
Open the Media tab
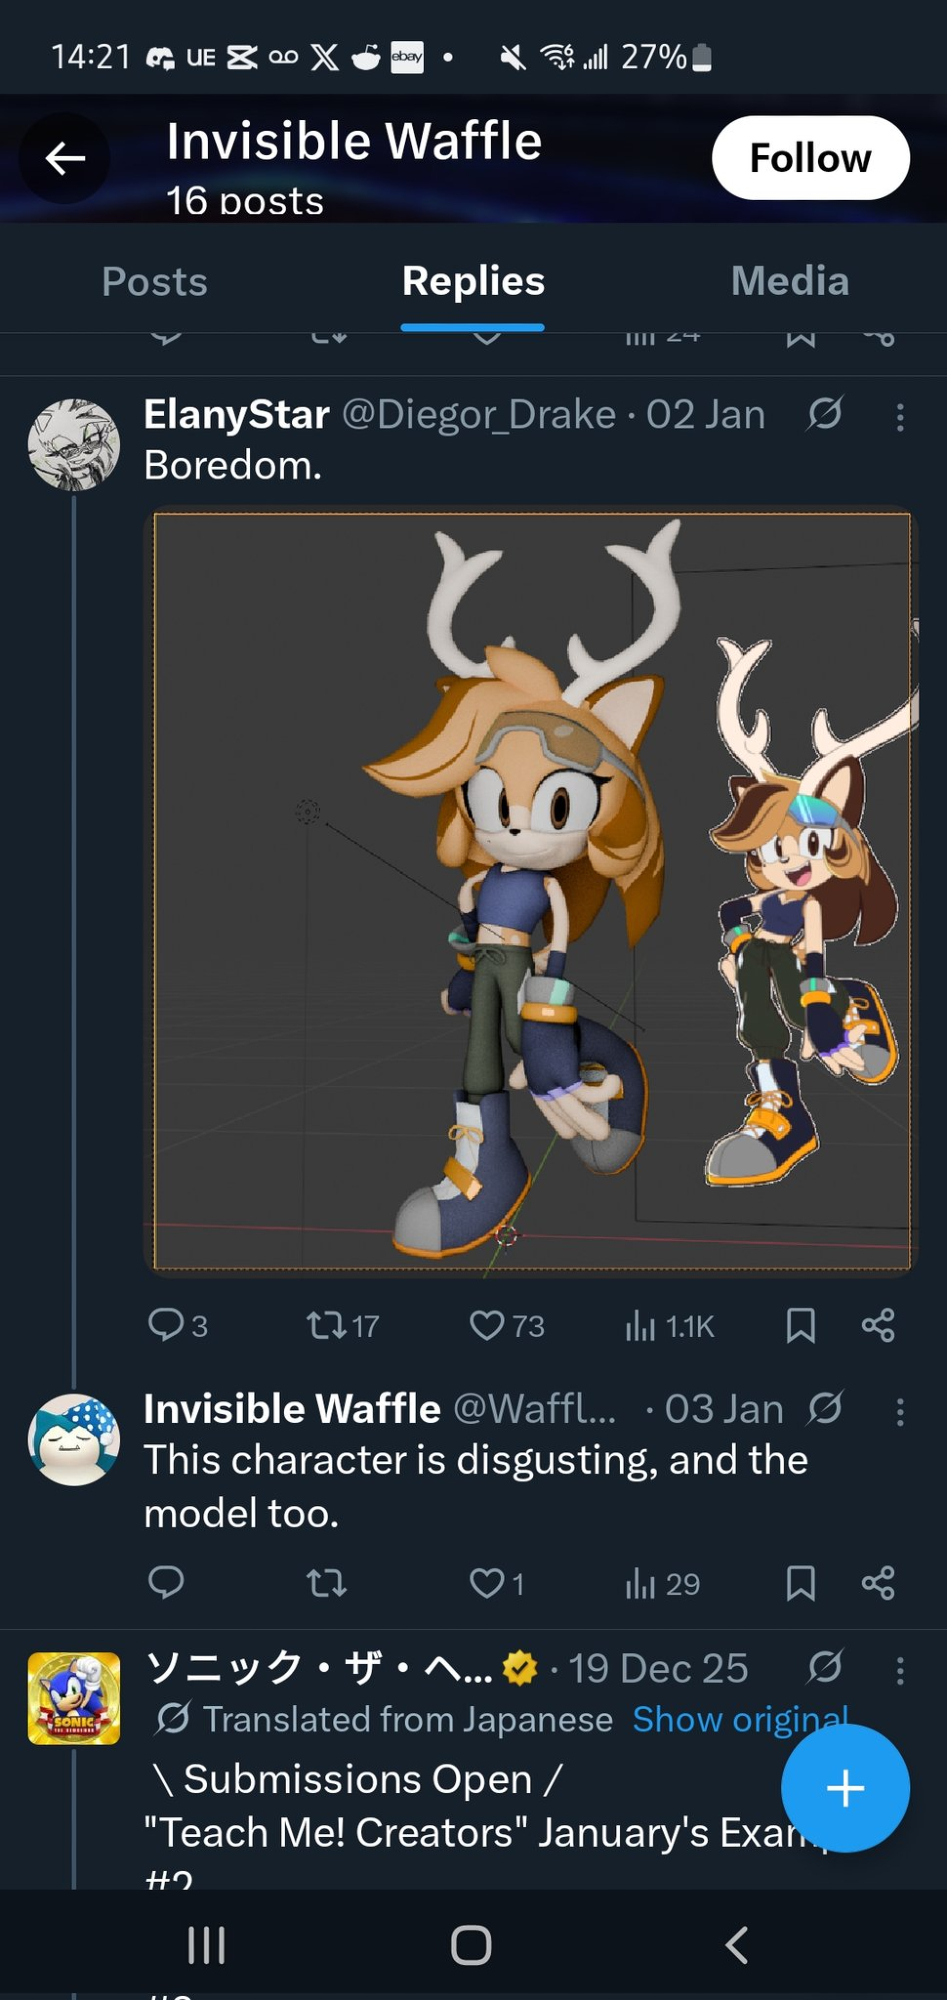click(789, 282)
